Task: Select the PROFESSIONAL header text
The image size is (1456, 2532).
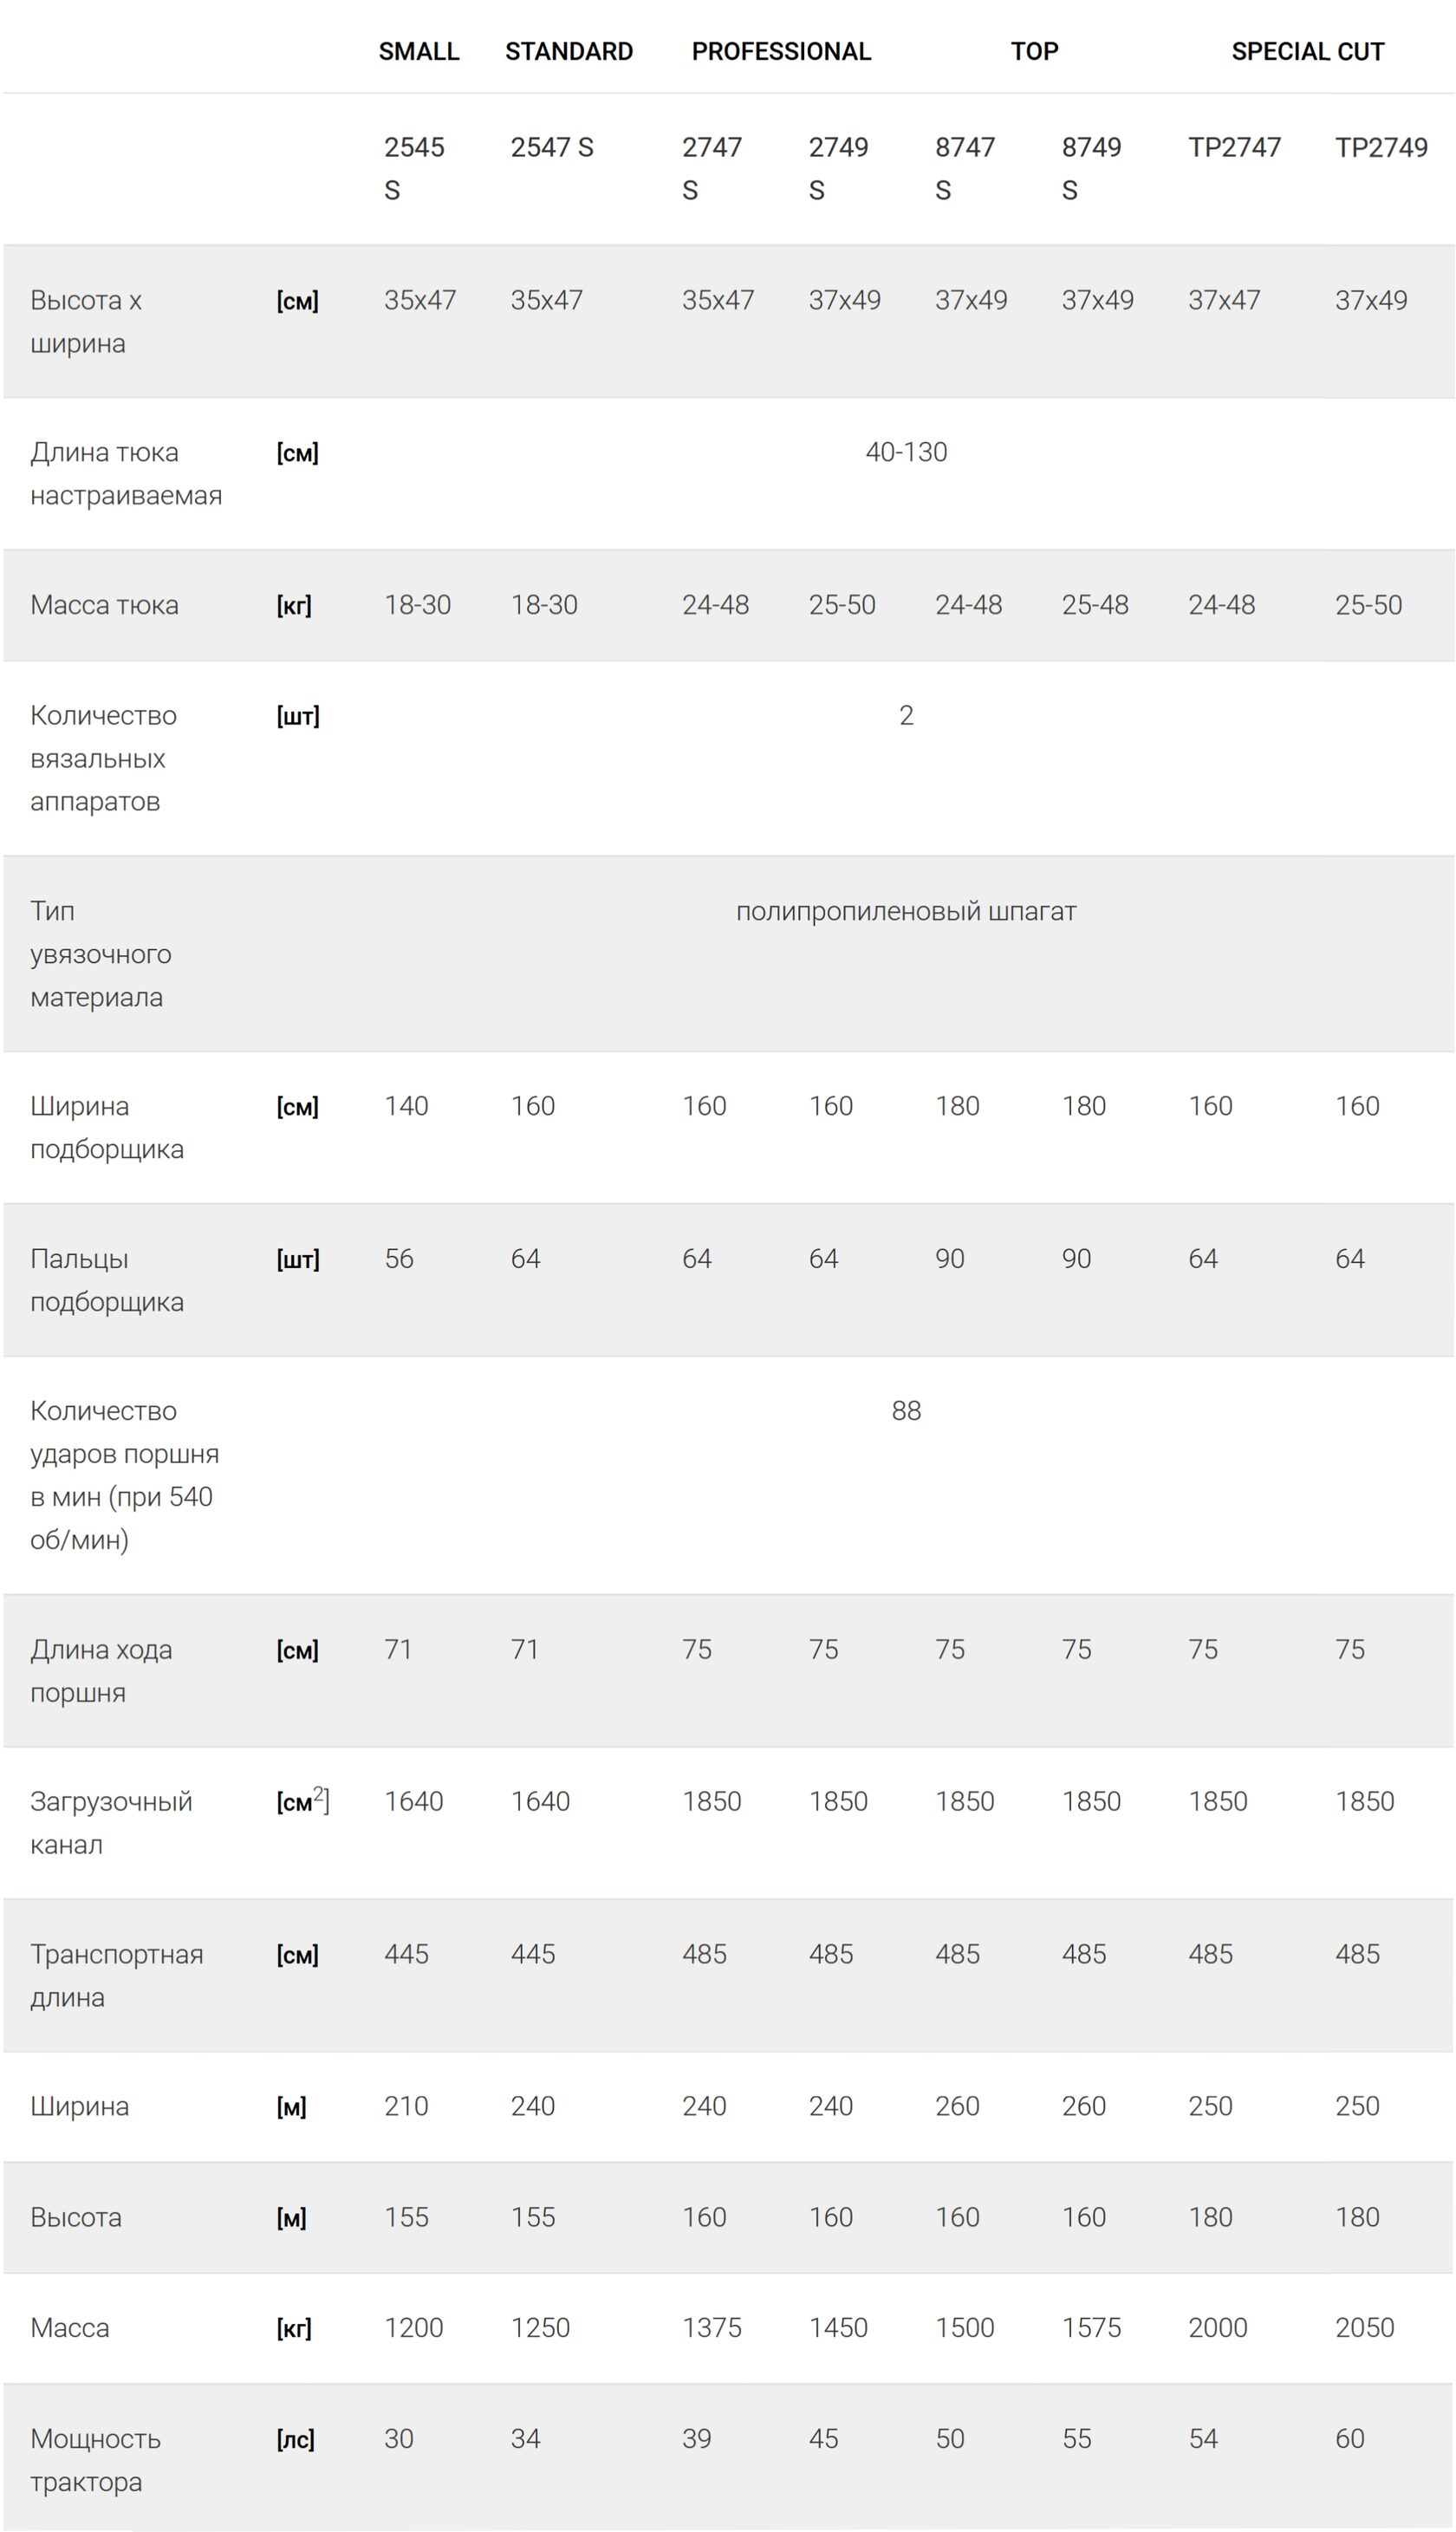Action: (x=781, y=51)
